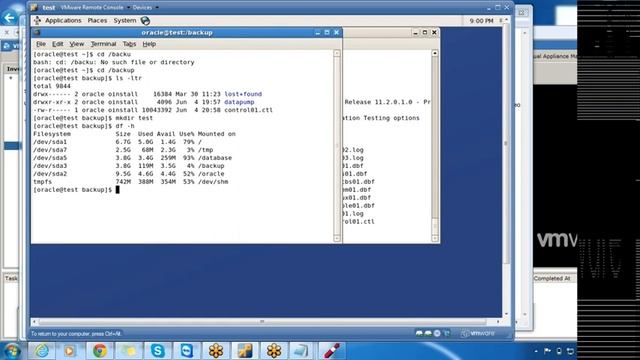640x360 pixels.
Task: Click the round CD device icon in VMware status bar
Action: [437, 333]
